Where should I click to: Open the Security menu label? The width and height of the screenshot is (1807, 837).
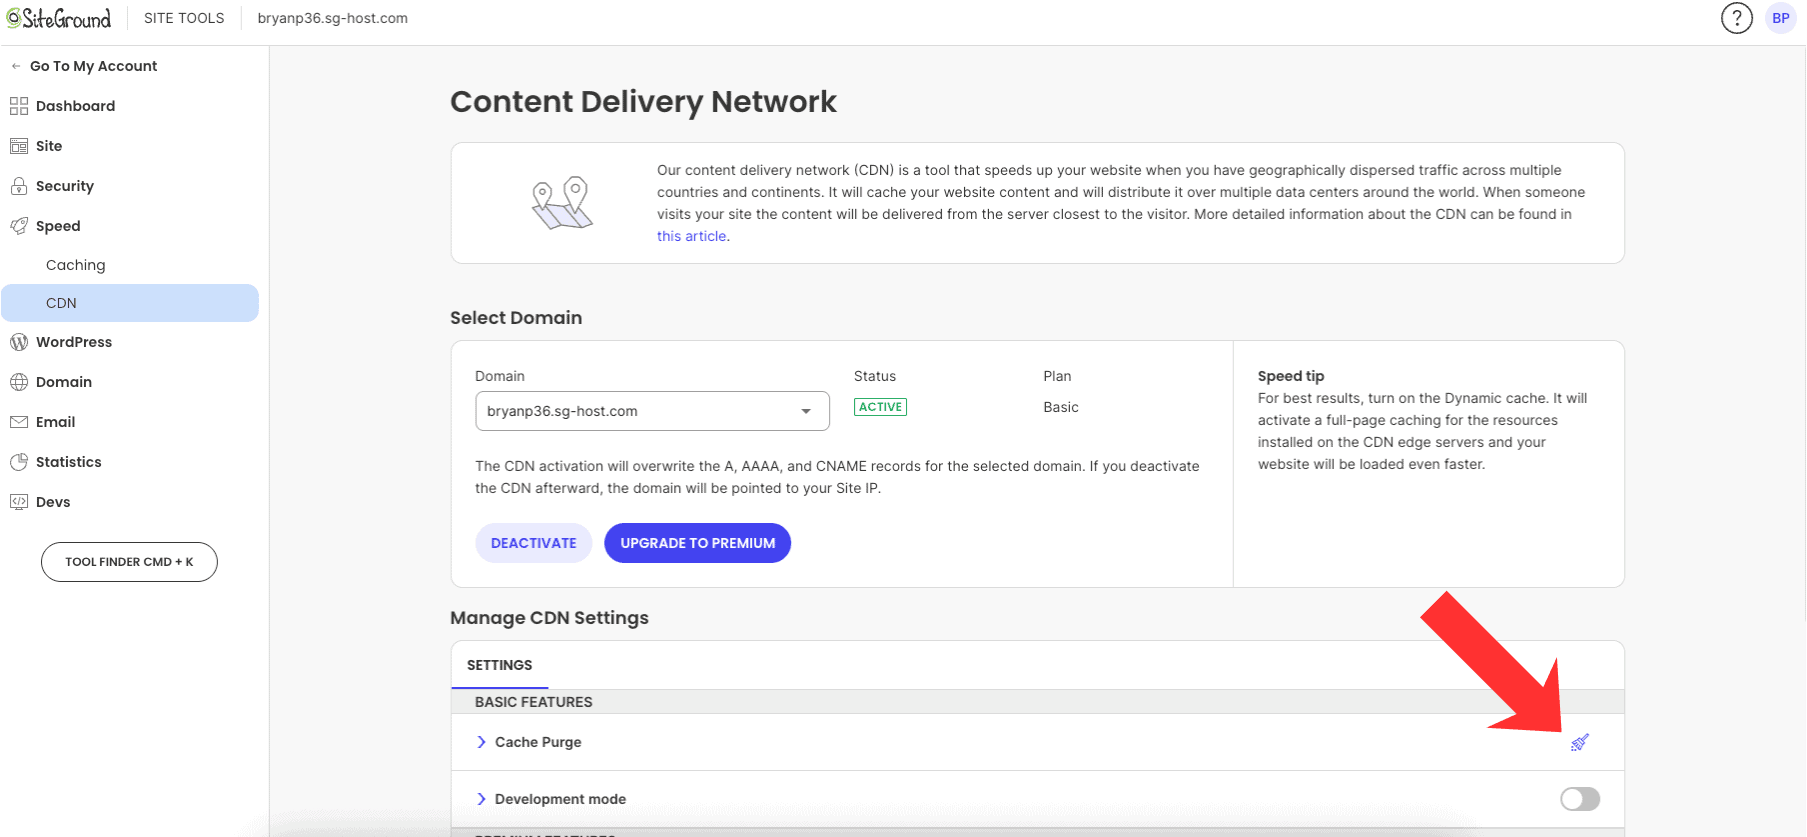(65, 186)
